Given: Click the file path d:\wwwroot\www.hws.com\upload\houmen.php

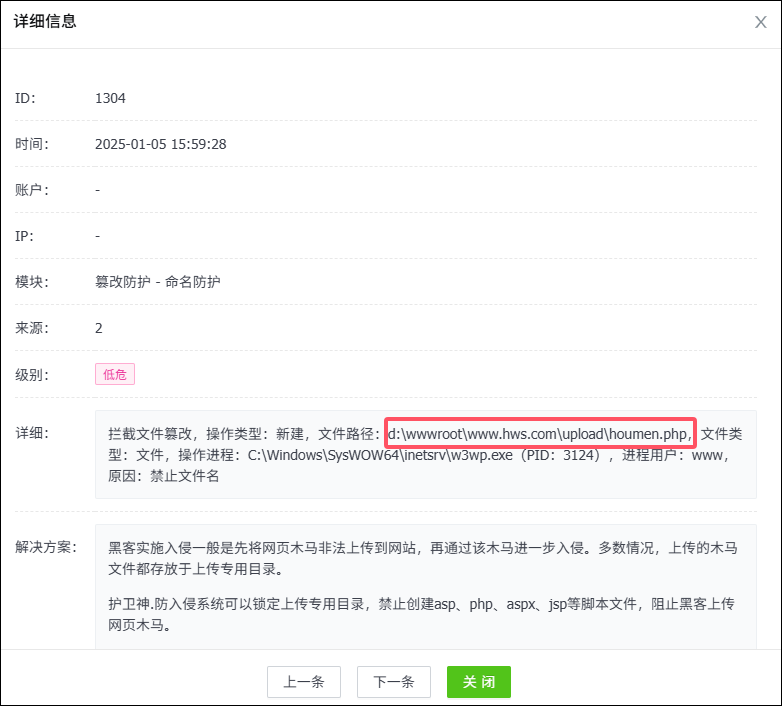Looking at the screenshot, I should pos(537,434).
